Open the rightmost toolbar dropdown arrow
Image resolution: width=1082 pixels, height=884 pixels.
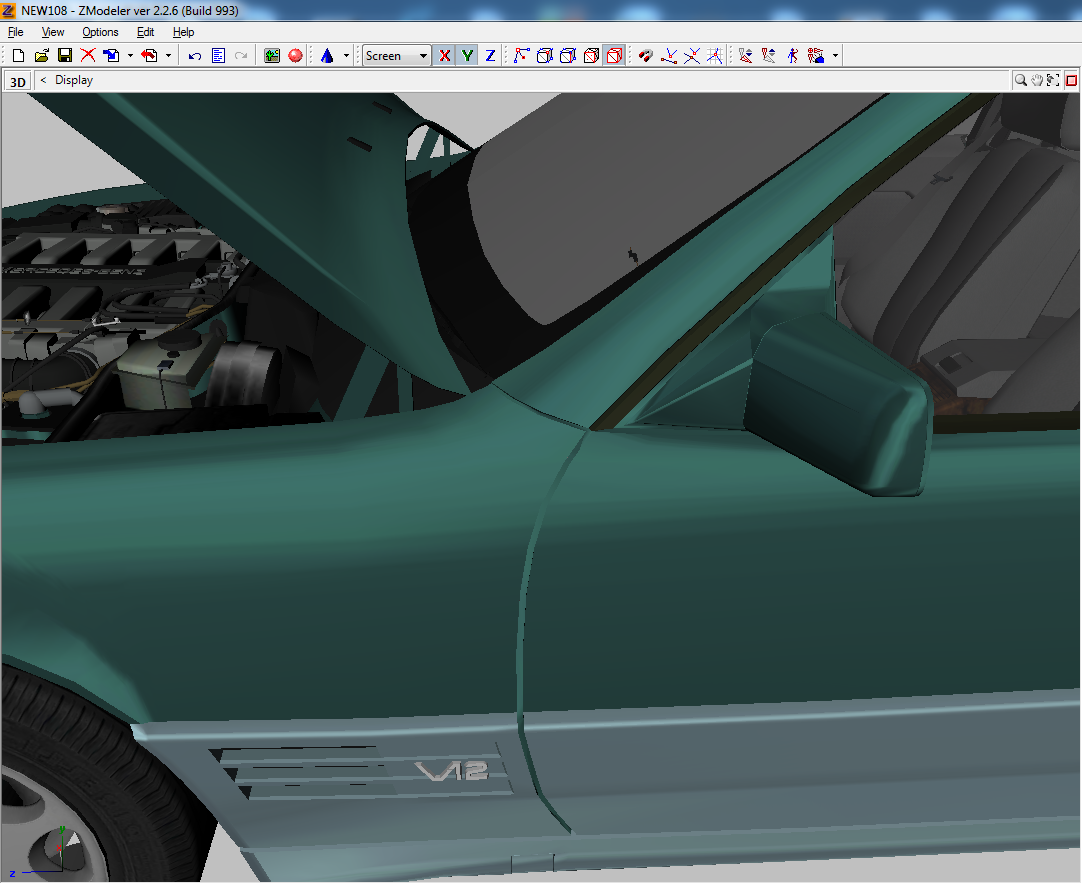click(x=835, y=55)
